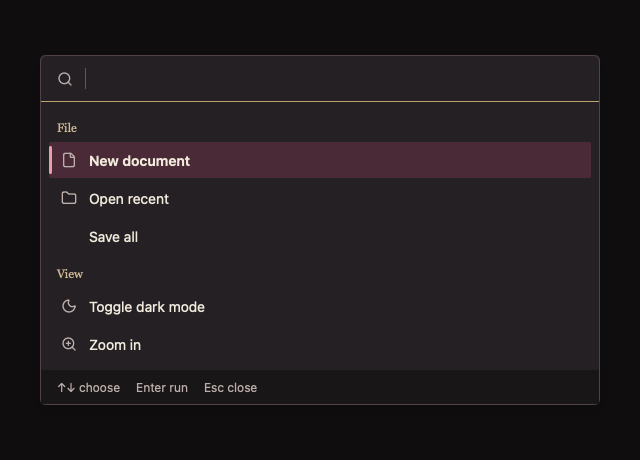
Task: Choose the Save all command
Action: click(320, 237)
